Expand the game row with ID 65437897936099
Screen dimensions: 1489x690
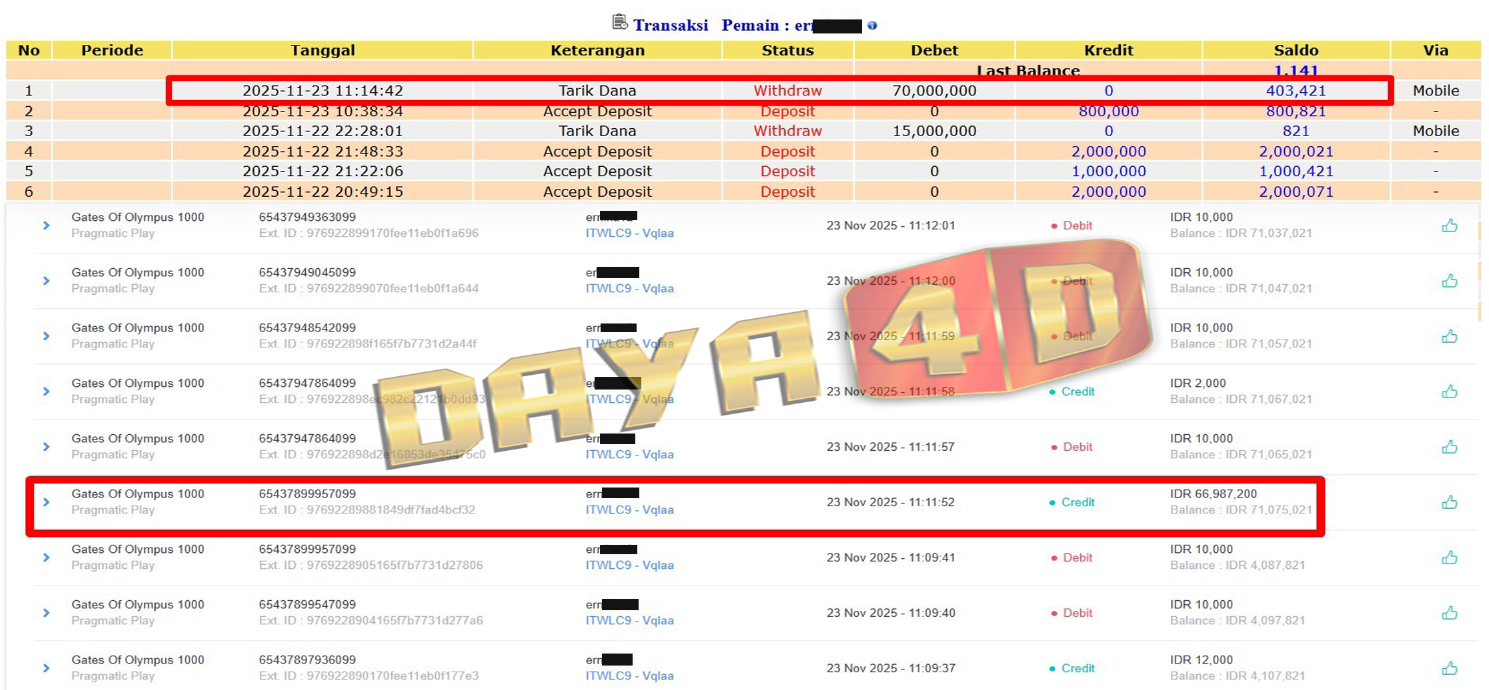[x=46, y=668]
